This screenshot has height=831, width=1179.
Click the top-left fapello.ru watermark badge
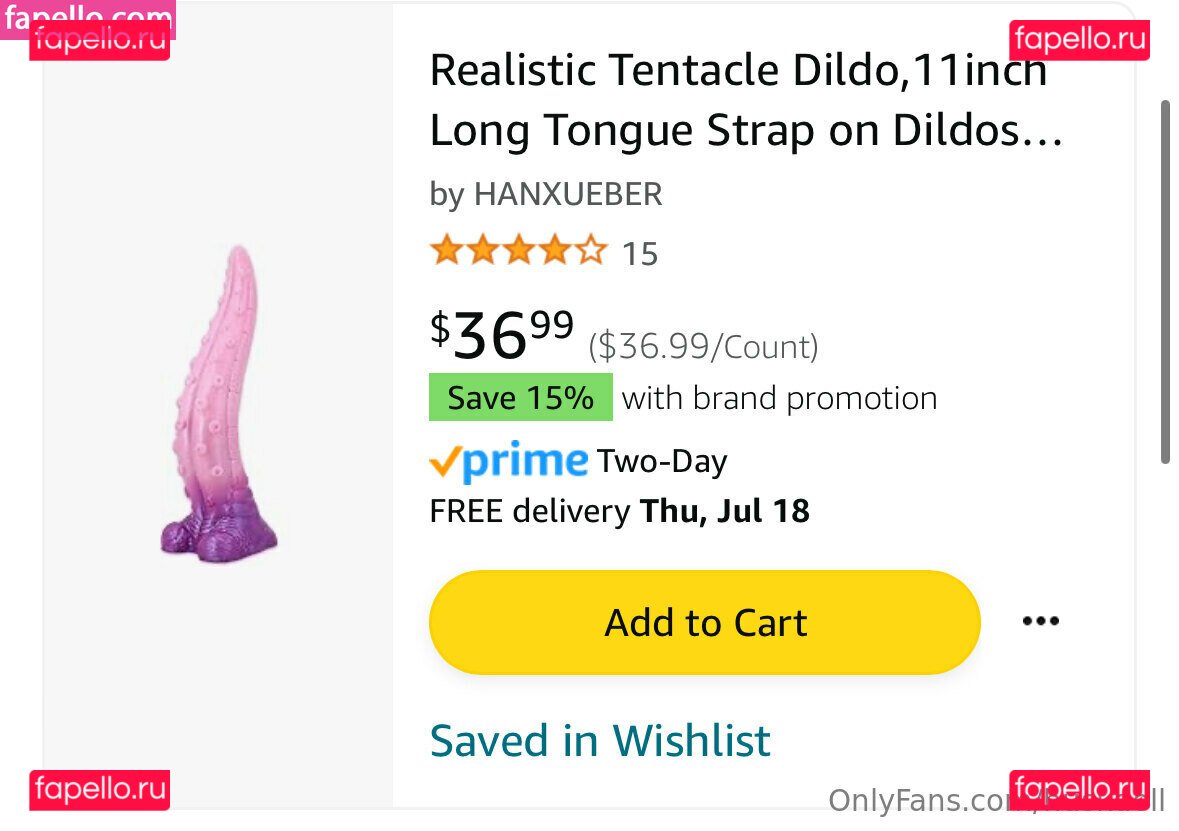99,41
